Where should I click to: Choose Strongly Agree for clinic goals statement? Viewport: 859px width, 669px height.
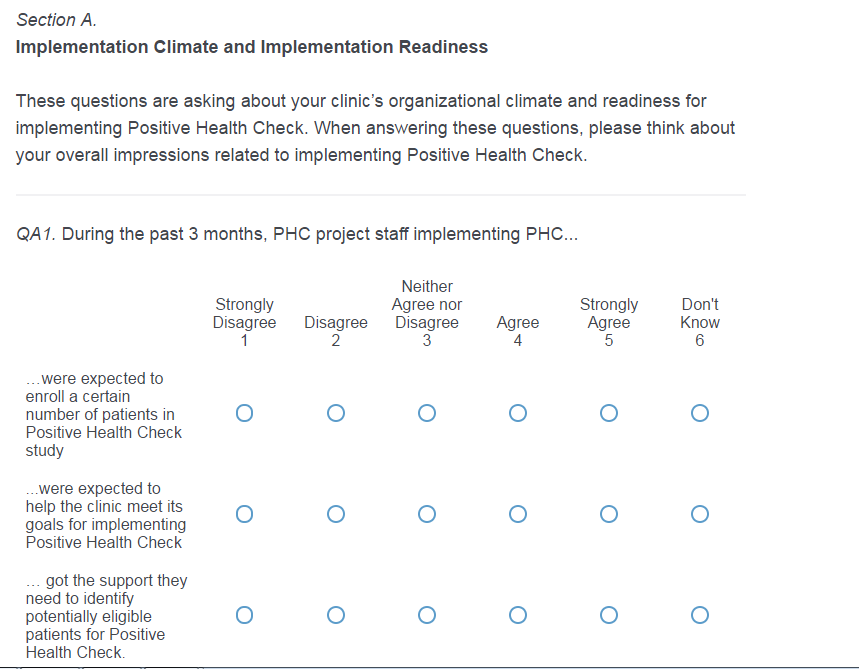pos(609,514)
